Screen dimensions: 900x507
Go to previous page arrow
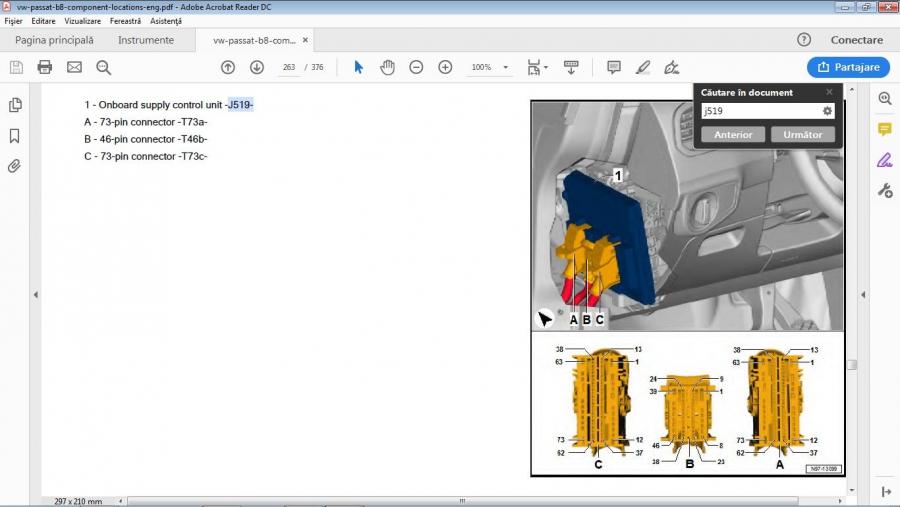pos(228,67)
